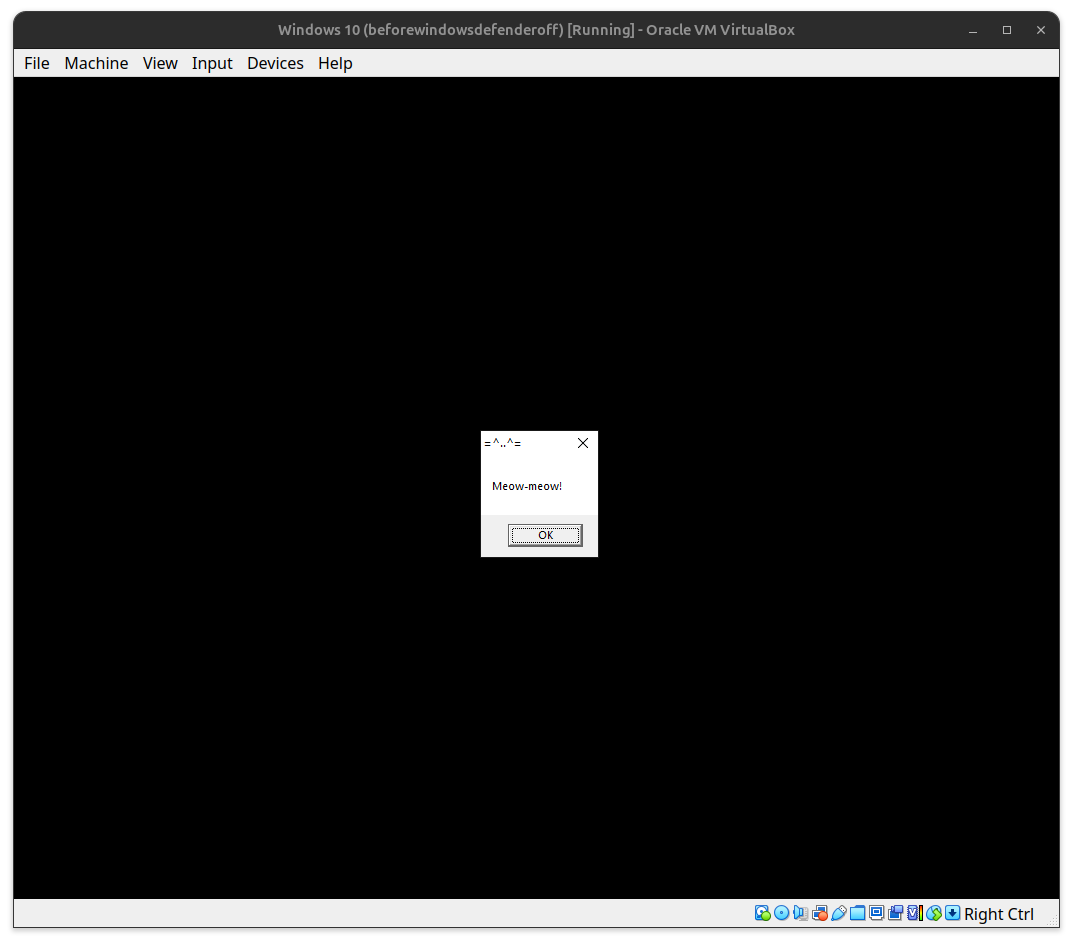
Task: Click the shared folders status icon
Action: pos(857,913)
